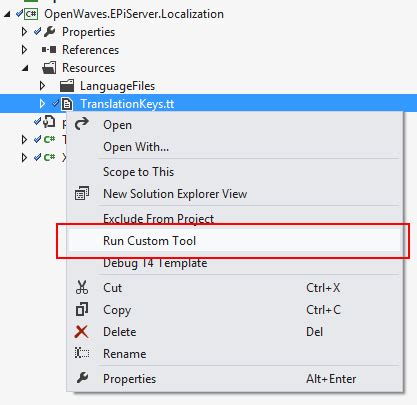Click the scissors Cut icon
The image size is (417, 405).
tap(82, 287)
